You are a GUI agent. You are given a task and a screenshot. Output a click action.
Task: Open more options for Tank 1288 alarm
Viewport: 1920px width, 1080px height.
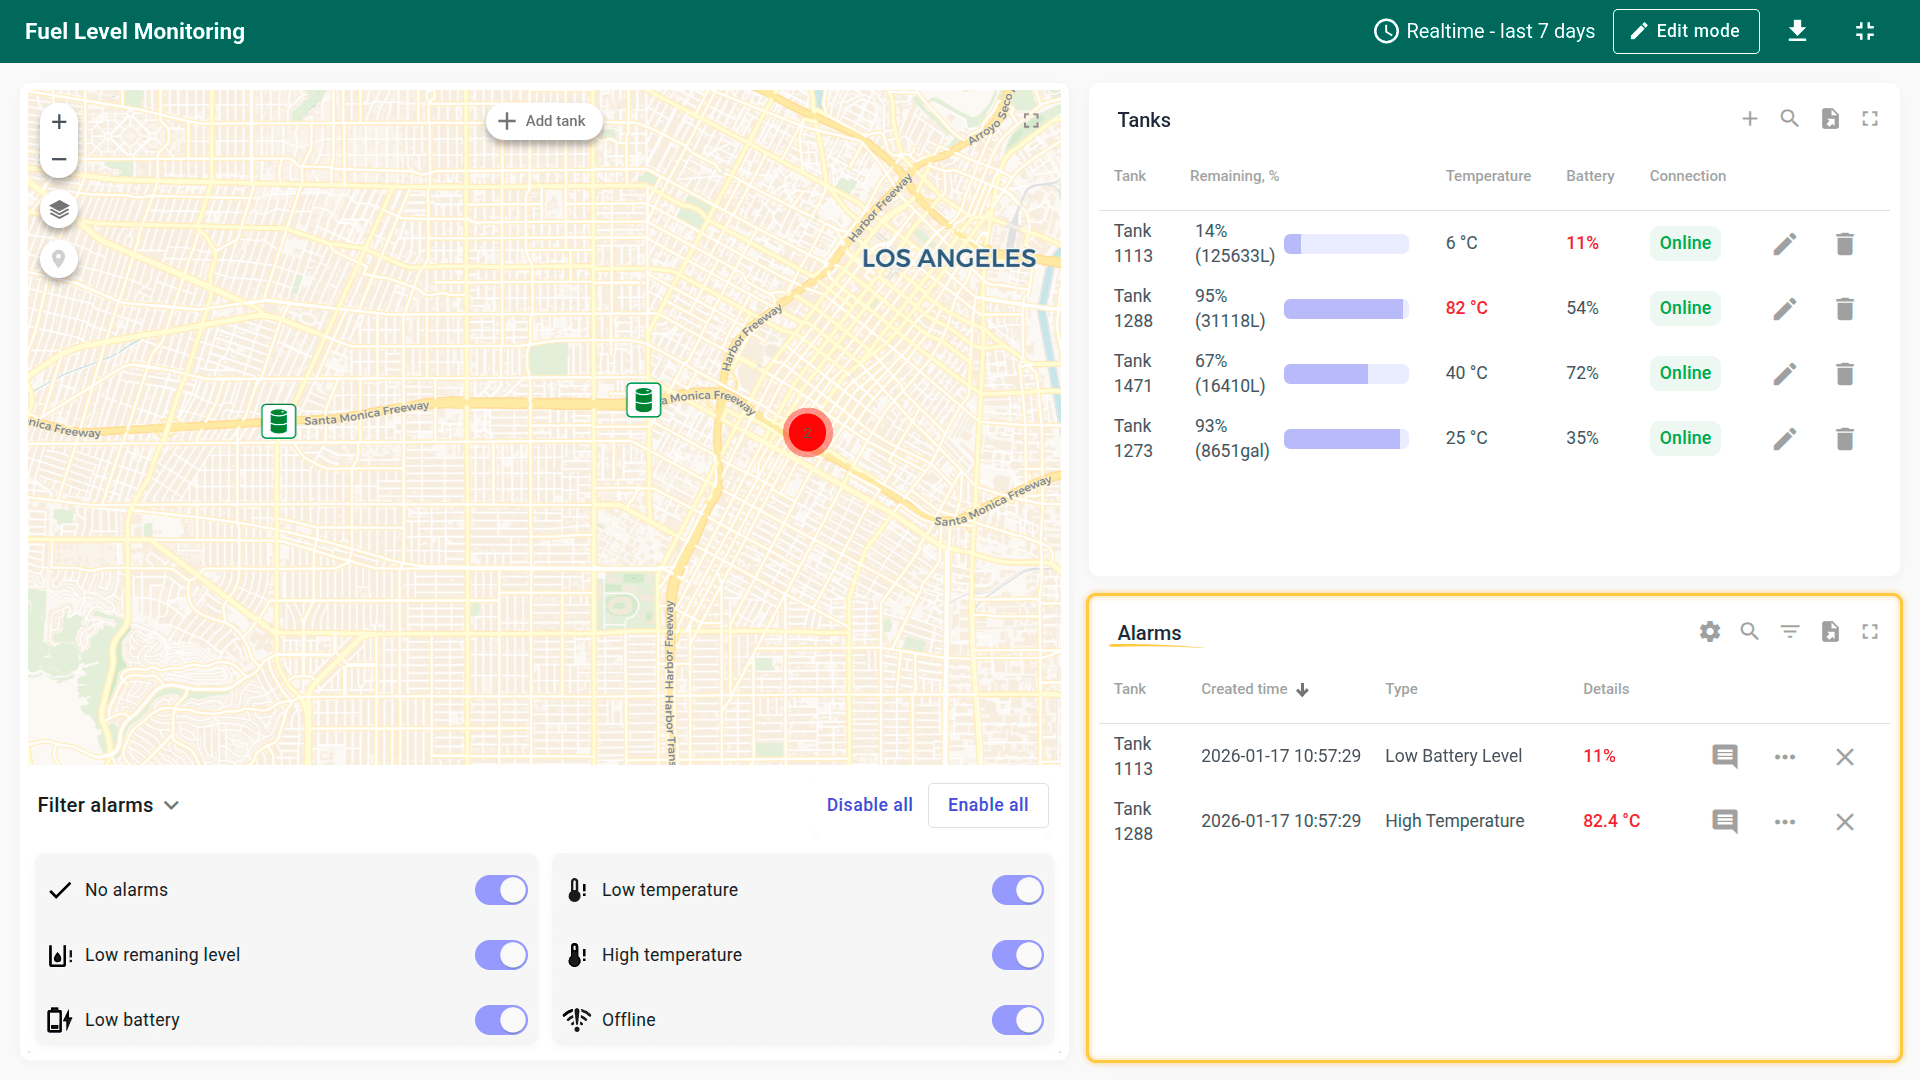coord(1785,822)
